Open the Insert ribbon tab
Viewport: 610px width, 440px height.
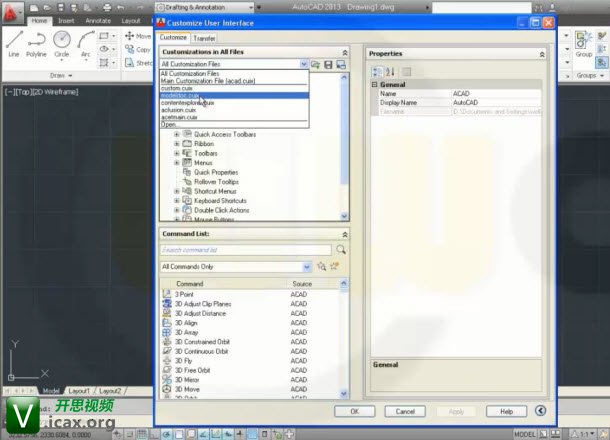tap(66, 21)
